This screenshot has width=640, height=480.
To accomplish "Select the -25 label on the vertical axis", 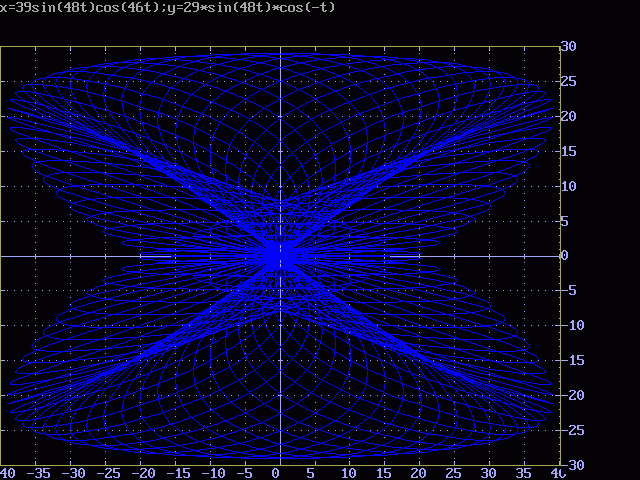I will click(x=571, y=431).
